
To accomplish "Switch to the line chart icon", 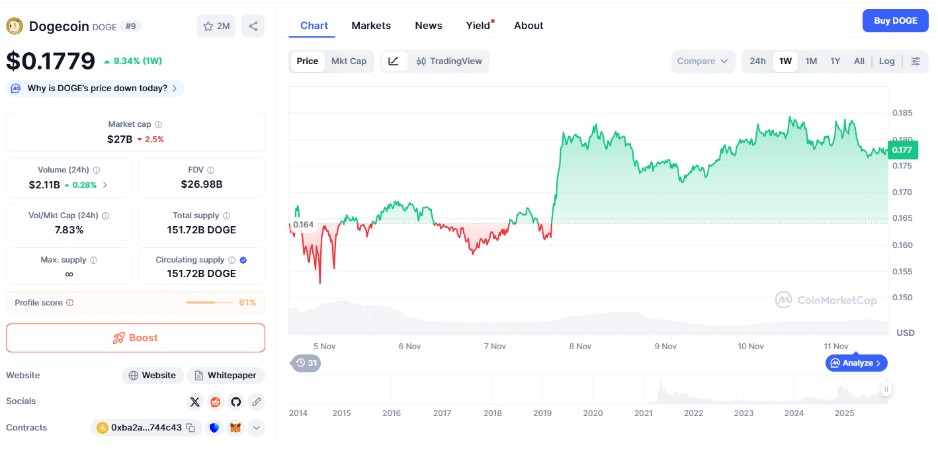I will click(x=394, y=61).
